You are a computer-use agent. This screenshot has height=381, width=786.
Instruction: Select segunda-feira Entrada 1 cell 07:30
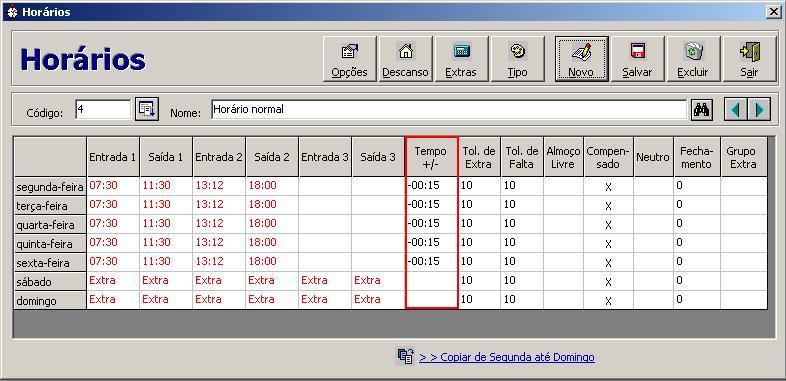113,186
